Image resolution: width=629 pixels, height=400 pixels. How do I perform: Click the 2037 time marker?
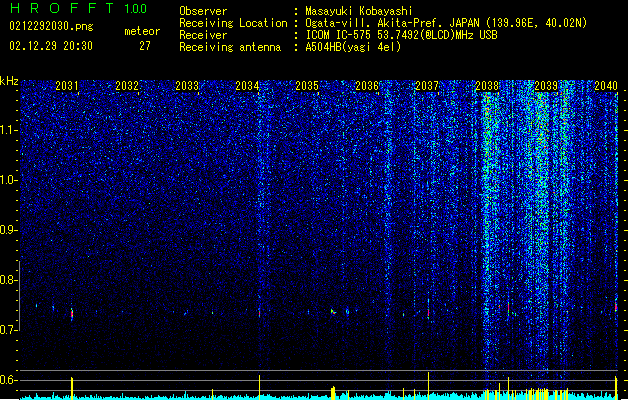coord(427,86)
